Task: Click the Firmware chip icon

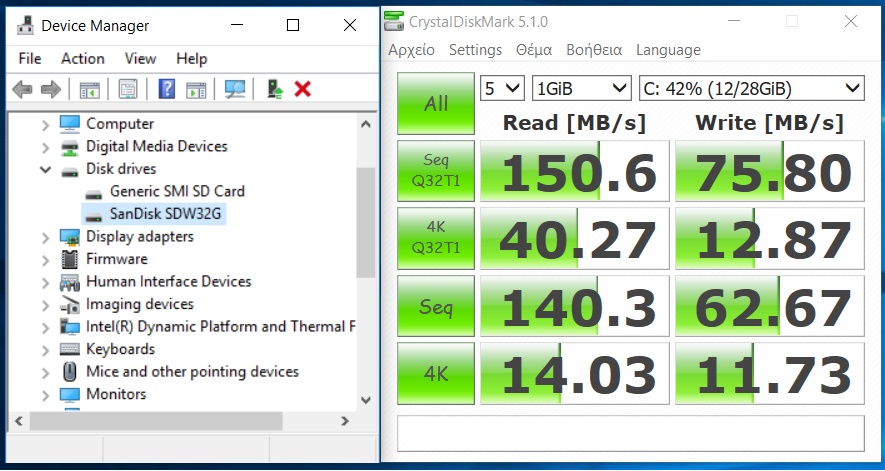Action: (x=69, y=259)
